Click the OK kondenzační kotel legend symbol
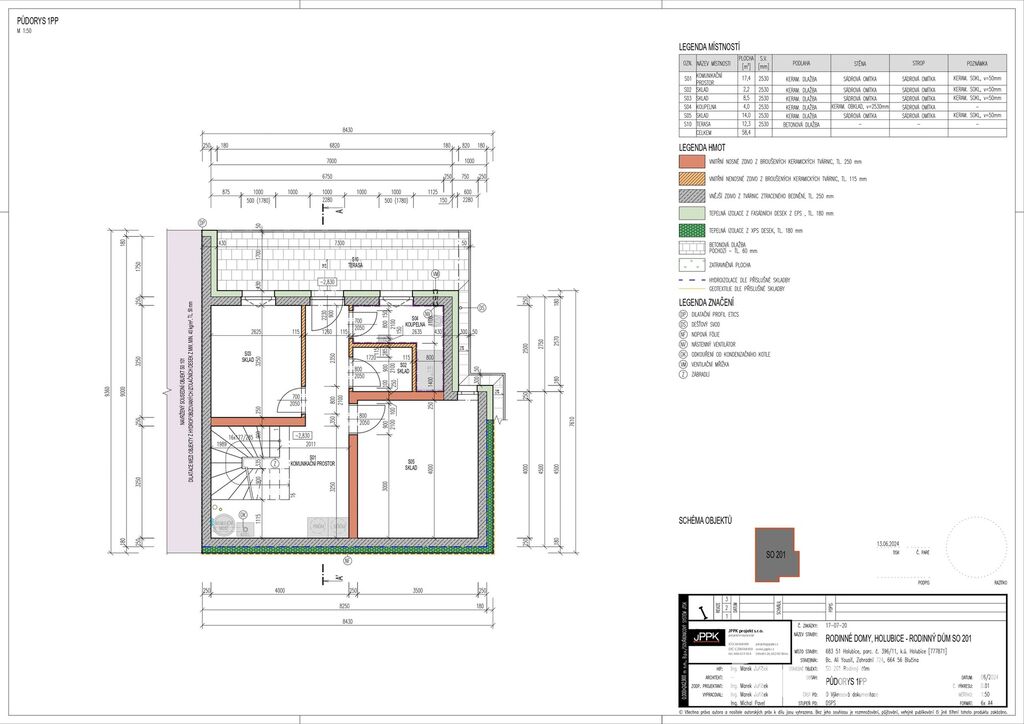The height and width of the screenshot is (724, 1024). coord(683,354)
